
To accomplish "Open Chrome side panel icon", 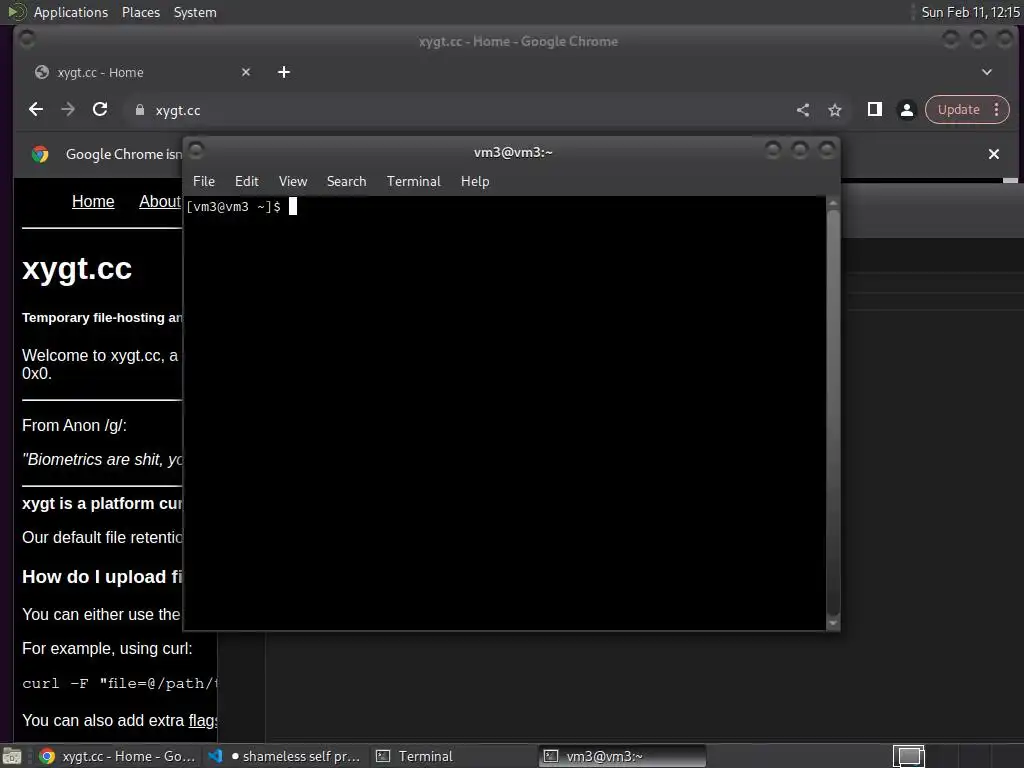I will point(874,110).
